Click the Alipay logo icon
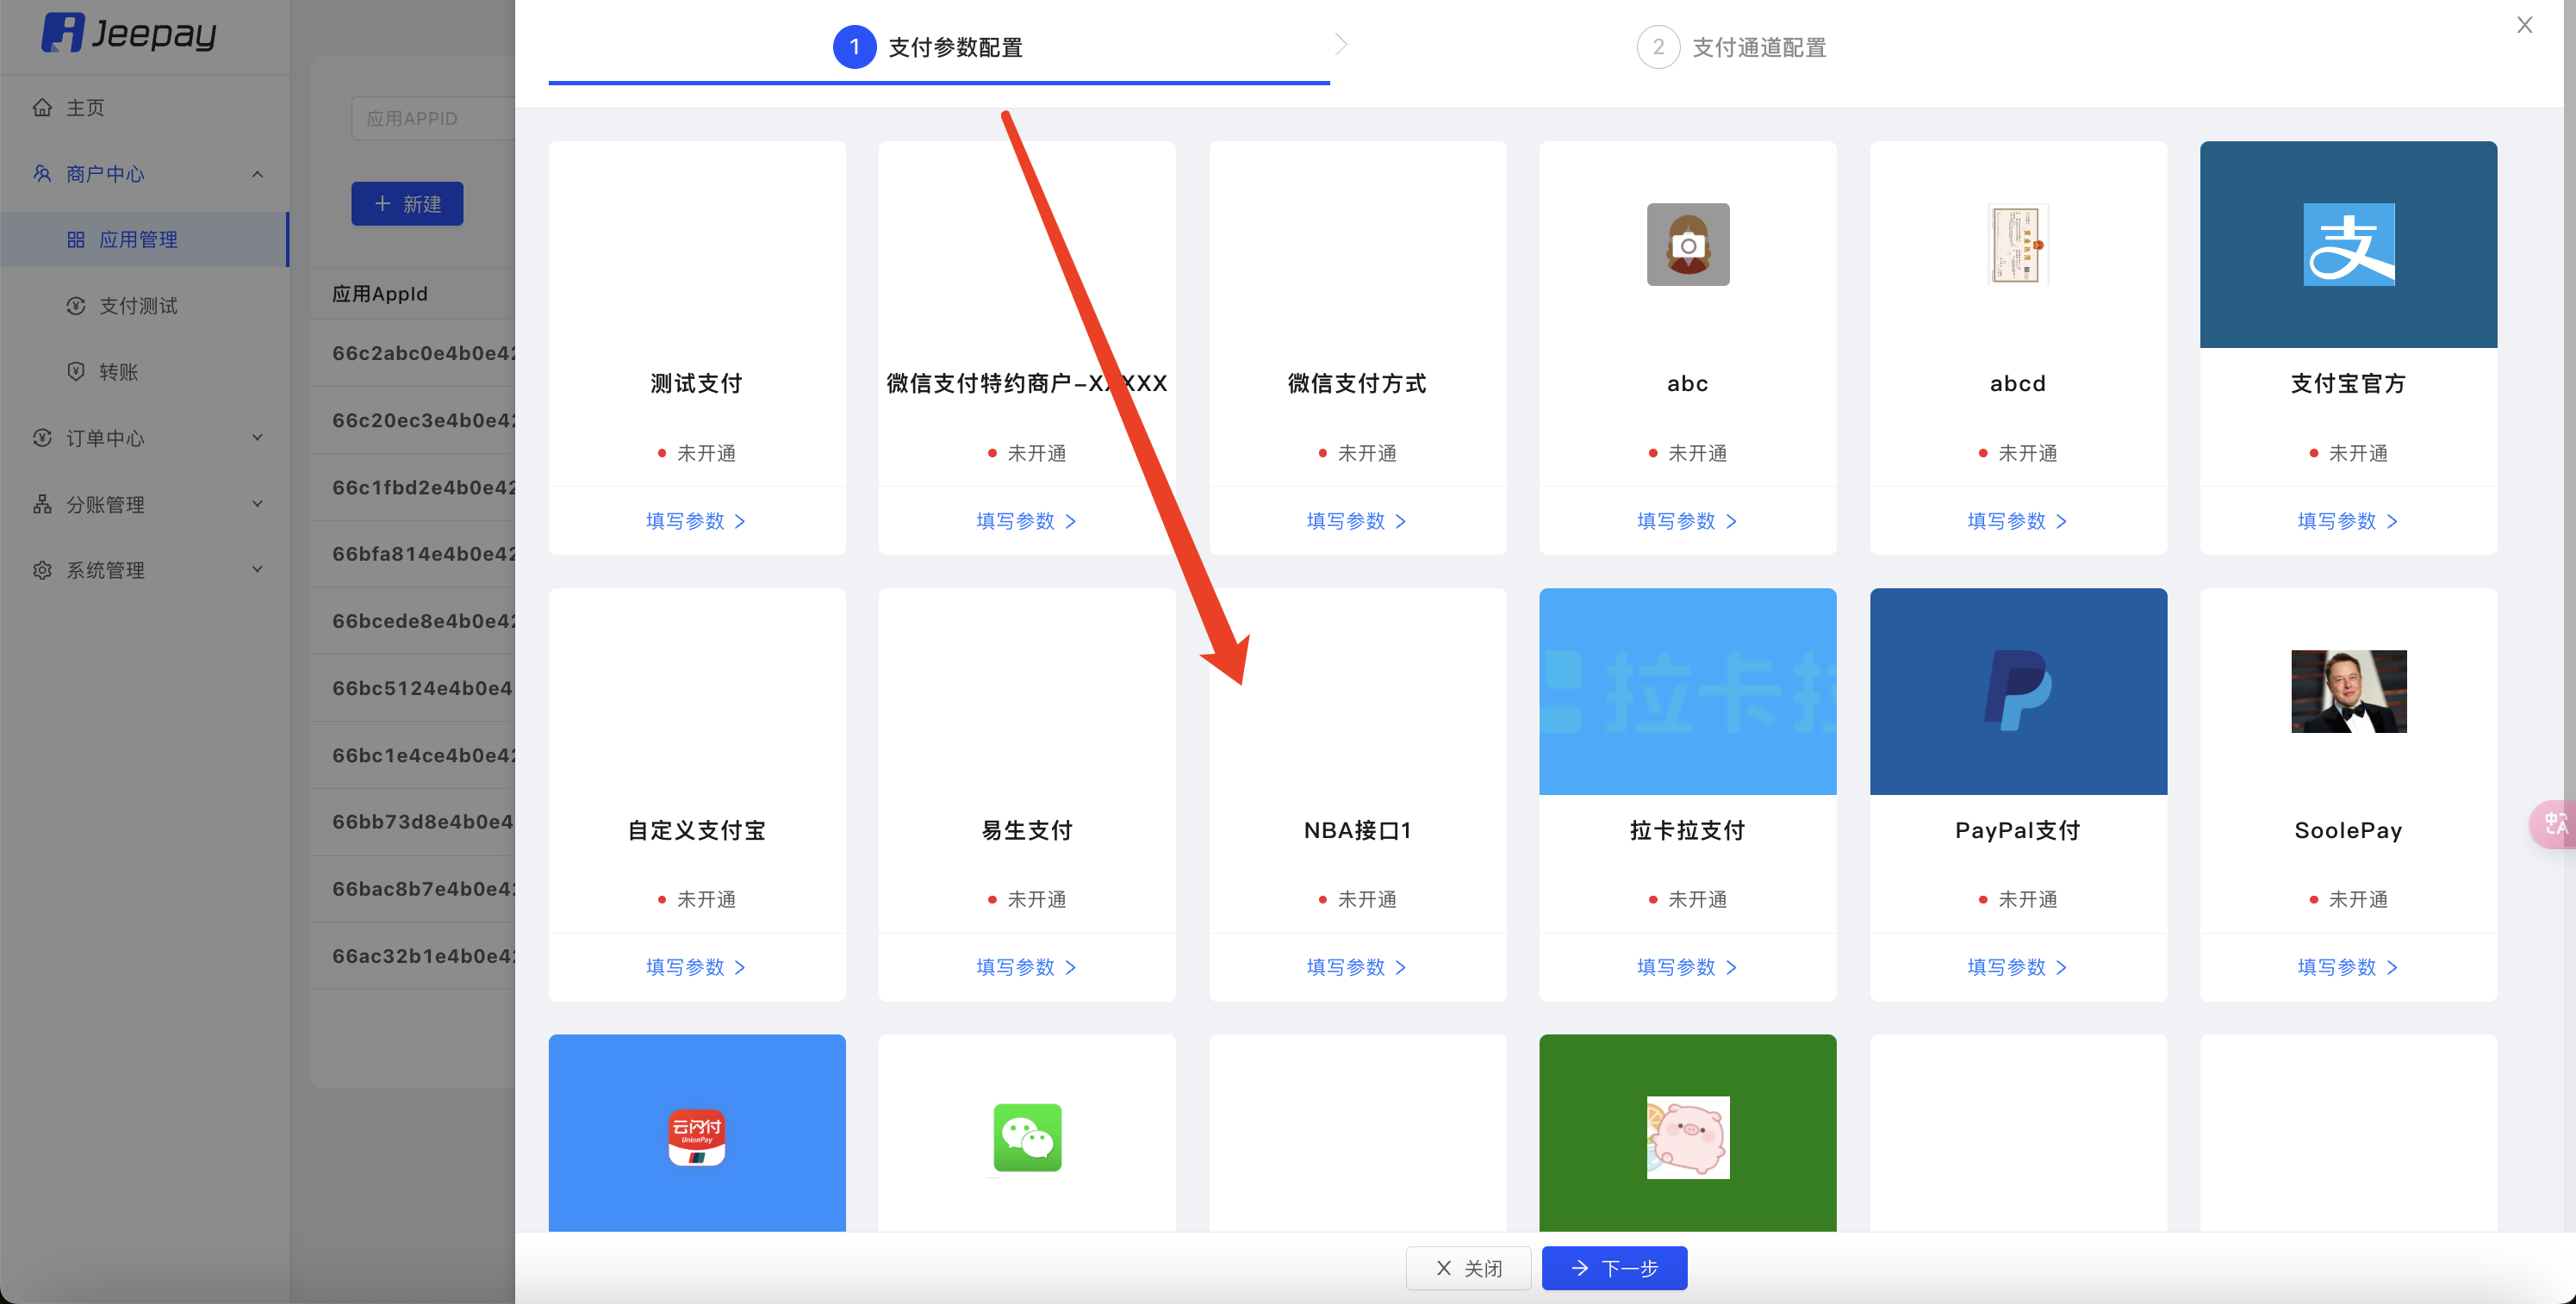 click(x=2348, y=245)
